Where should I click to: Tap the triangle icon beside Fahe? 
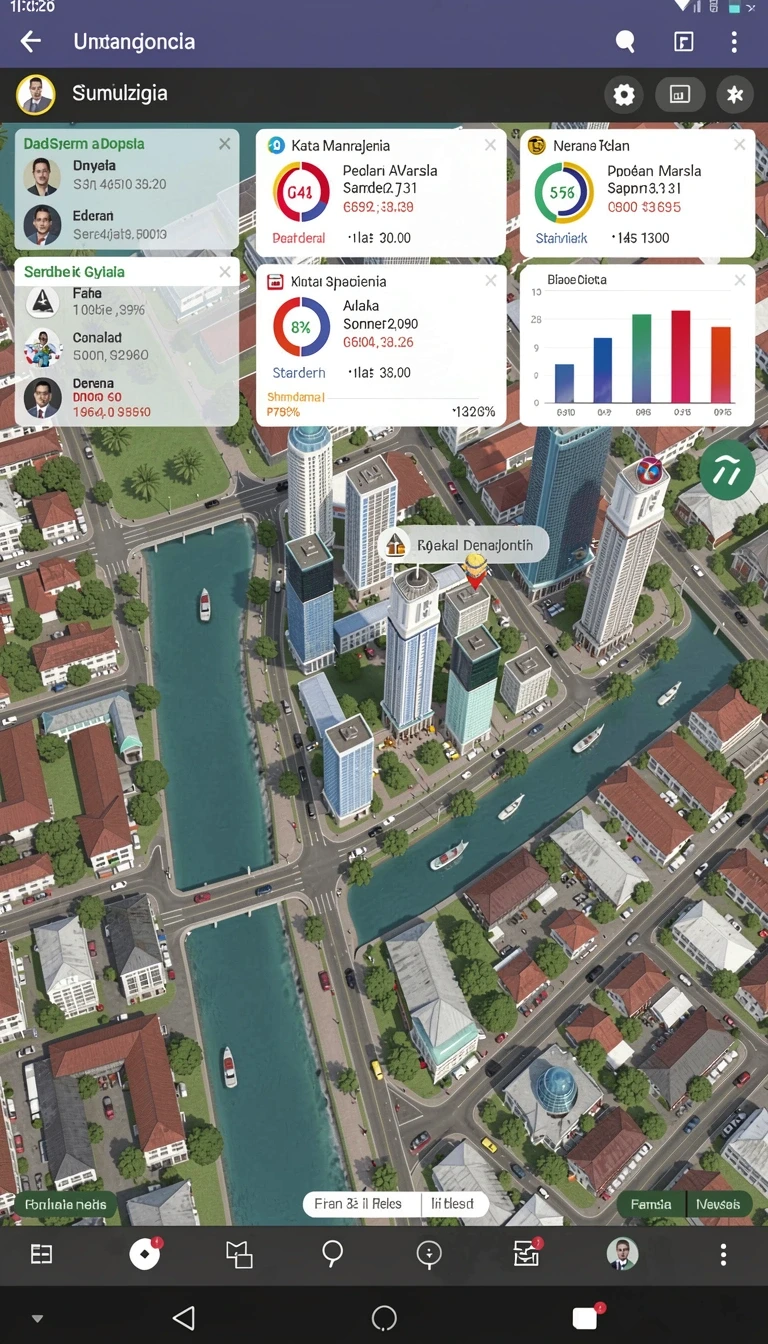point(42,301)
